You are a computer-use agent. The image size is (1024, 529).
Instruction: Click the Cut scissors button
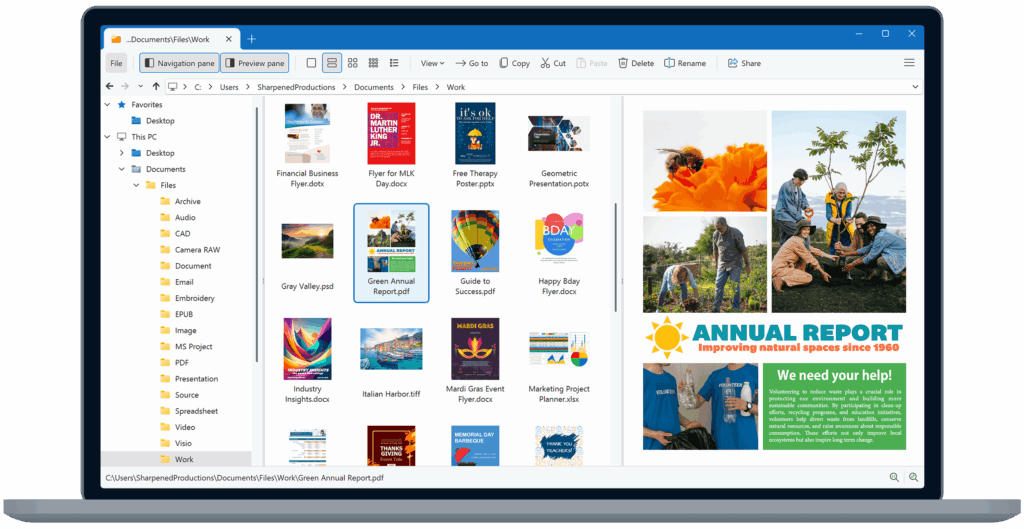[x=553, y=63]
